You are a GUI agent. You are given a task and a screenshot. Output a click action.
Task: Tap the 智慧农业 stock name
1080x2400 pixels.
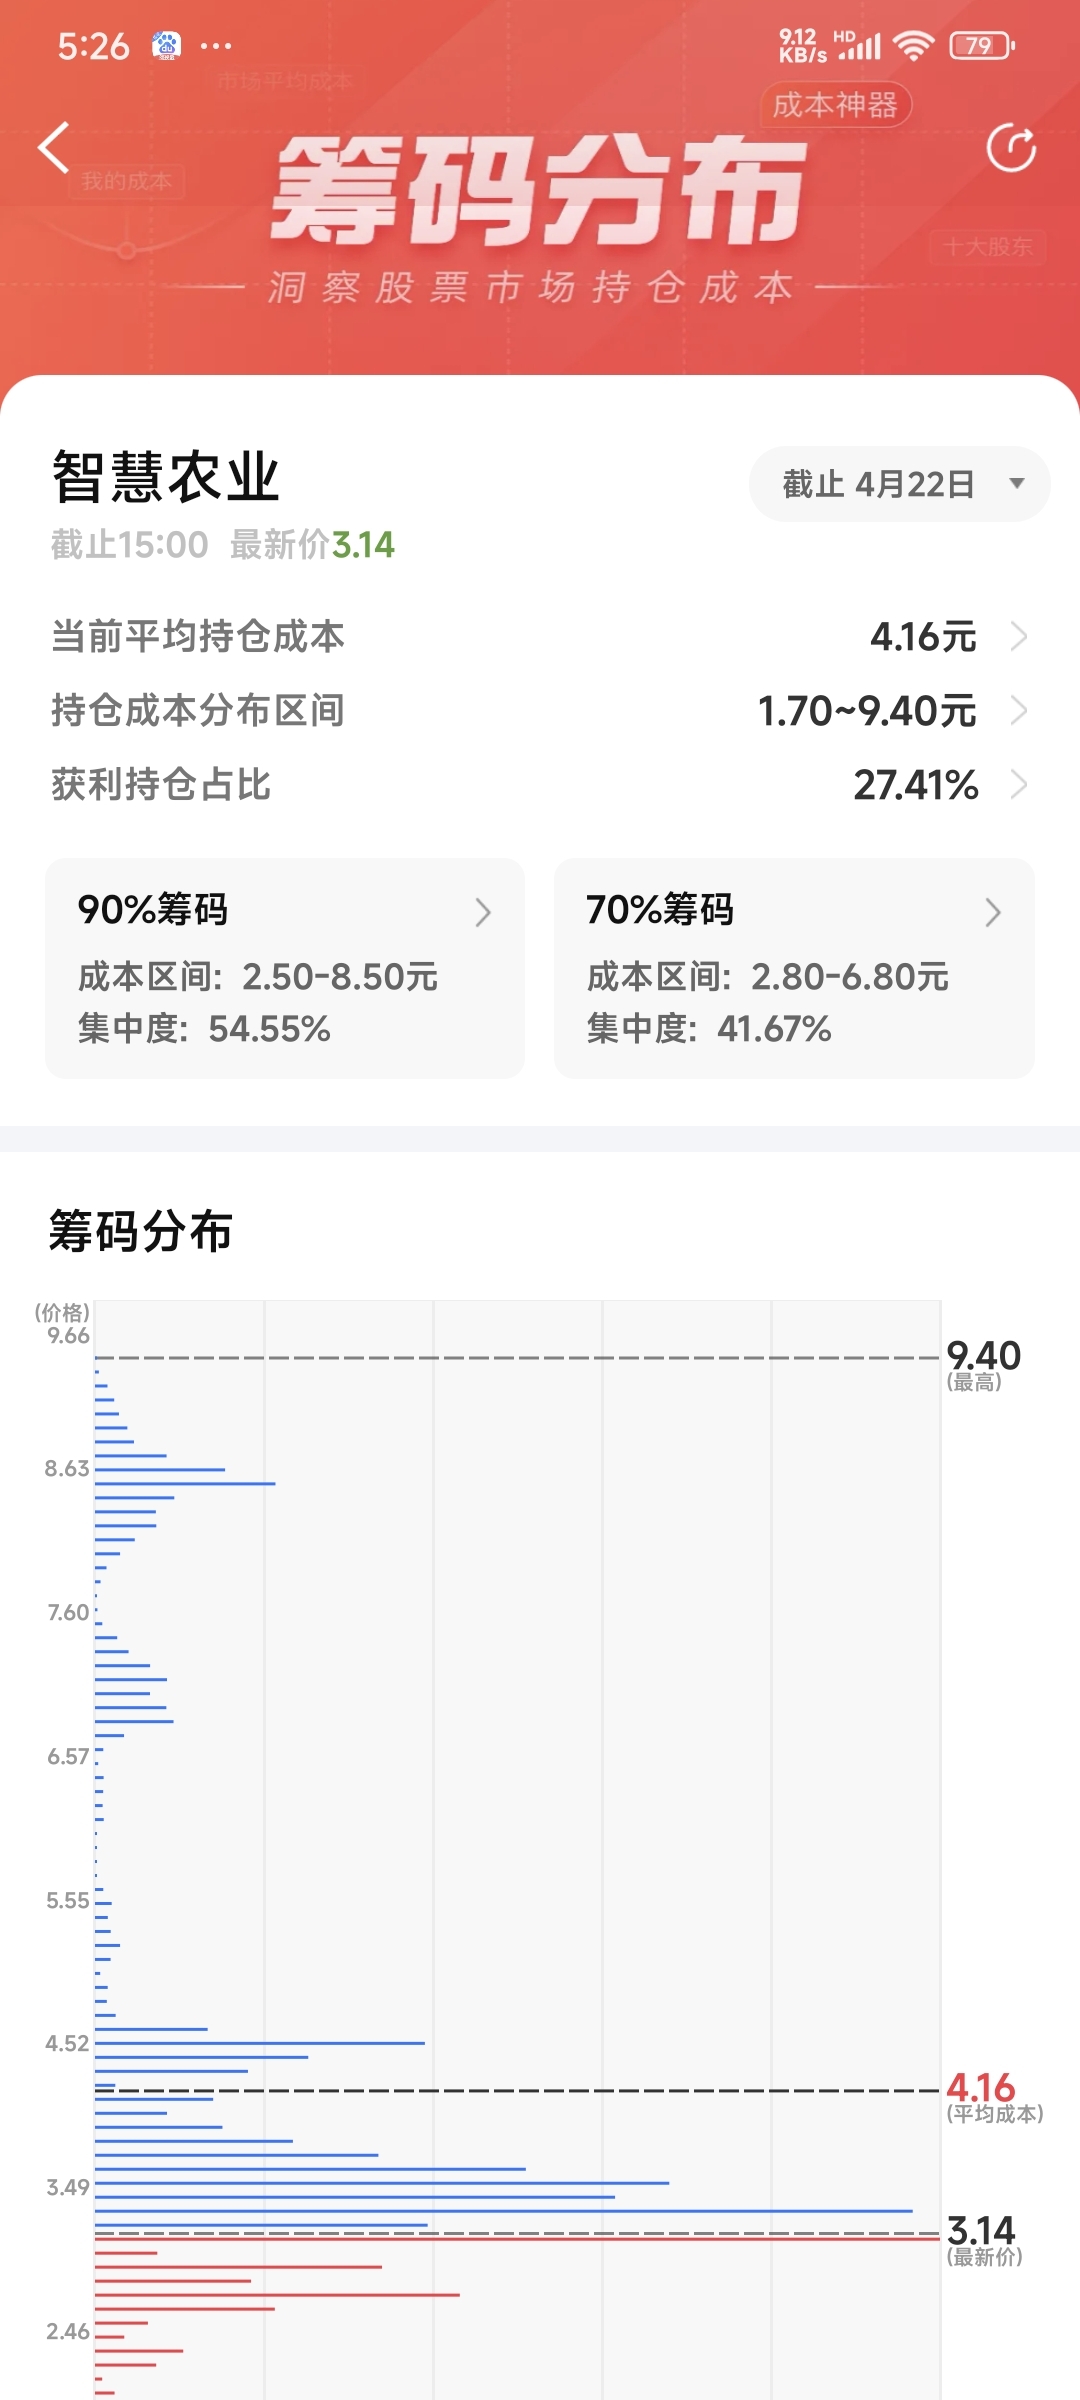coord(166,477)
